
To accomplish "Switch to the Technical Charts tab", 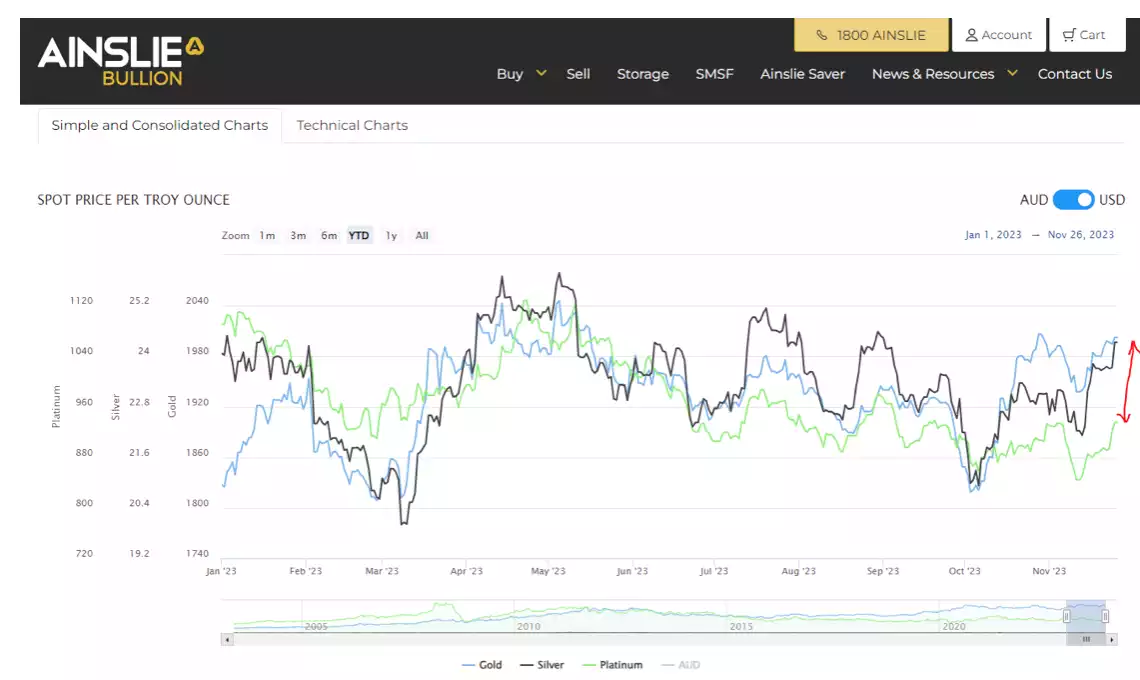I will (352, 125).
